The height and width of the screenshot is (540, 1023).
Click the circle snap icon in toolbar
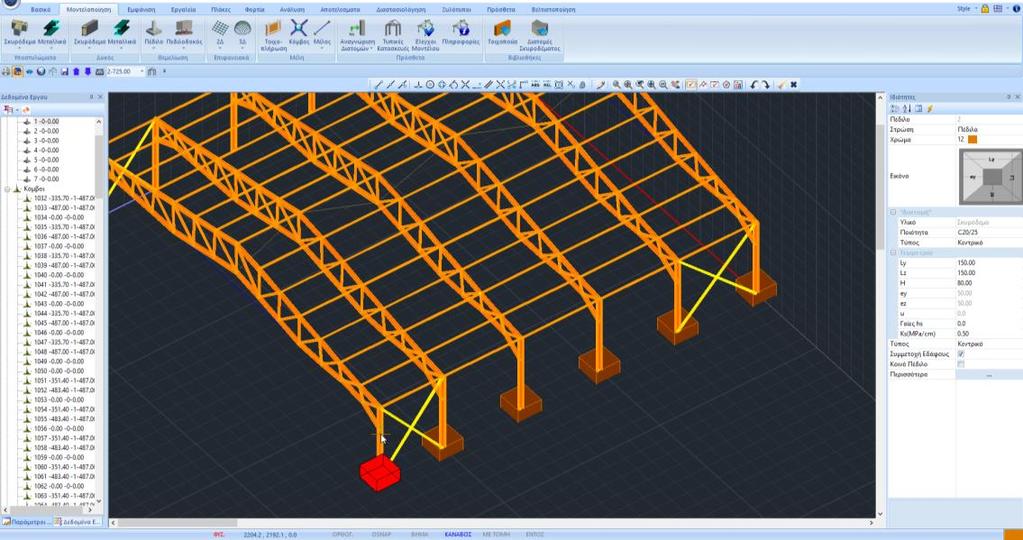(430, 85)
